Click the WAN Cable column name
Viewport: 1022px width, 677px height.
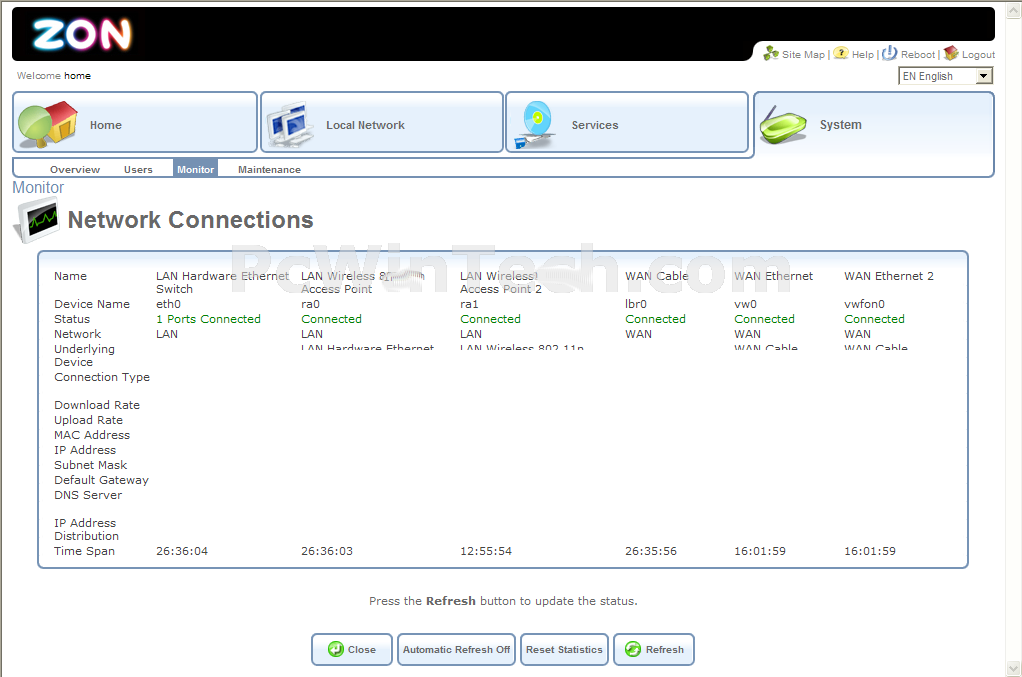pyautogui.click(x=657, y=276)
